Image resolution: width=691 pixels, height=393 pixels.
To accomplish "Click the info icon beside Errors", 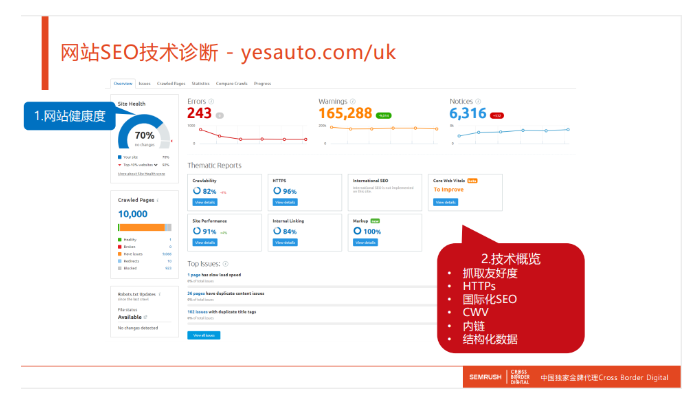I will pyautogui.click(x=211, y=101).
